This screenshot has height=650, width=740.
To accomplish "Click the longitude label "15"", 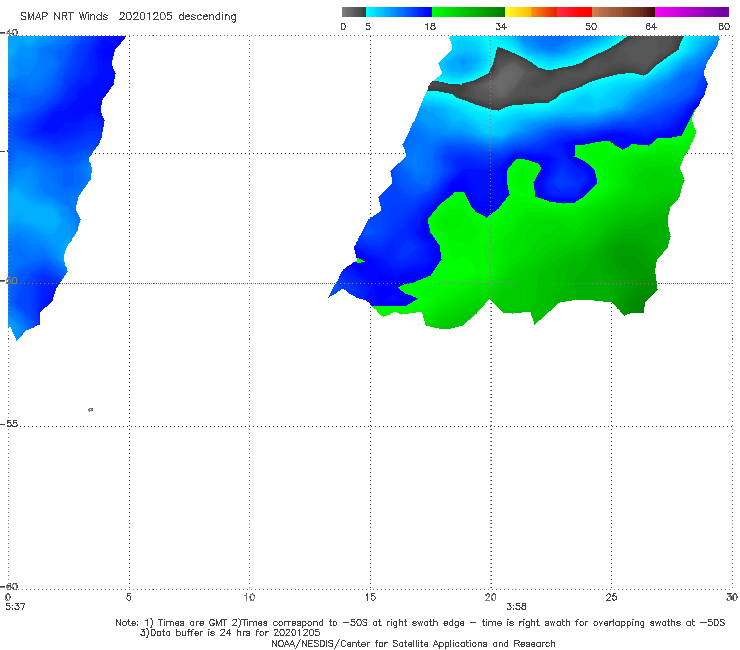I will (x=370, y=597).
